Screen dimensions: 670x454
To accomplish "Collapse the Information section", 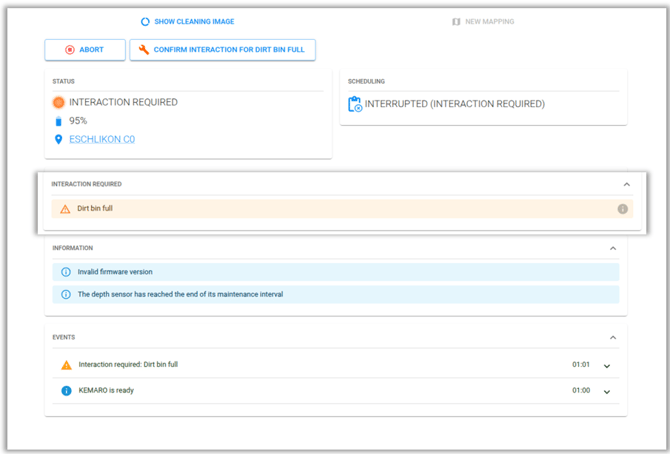I will point(613,248).
